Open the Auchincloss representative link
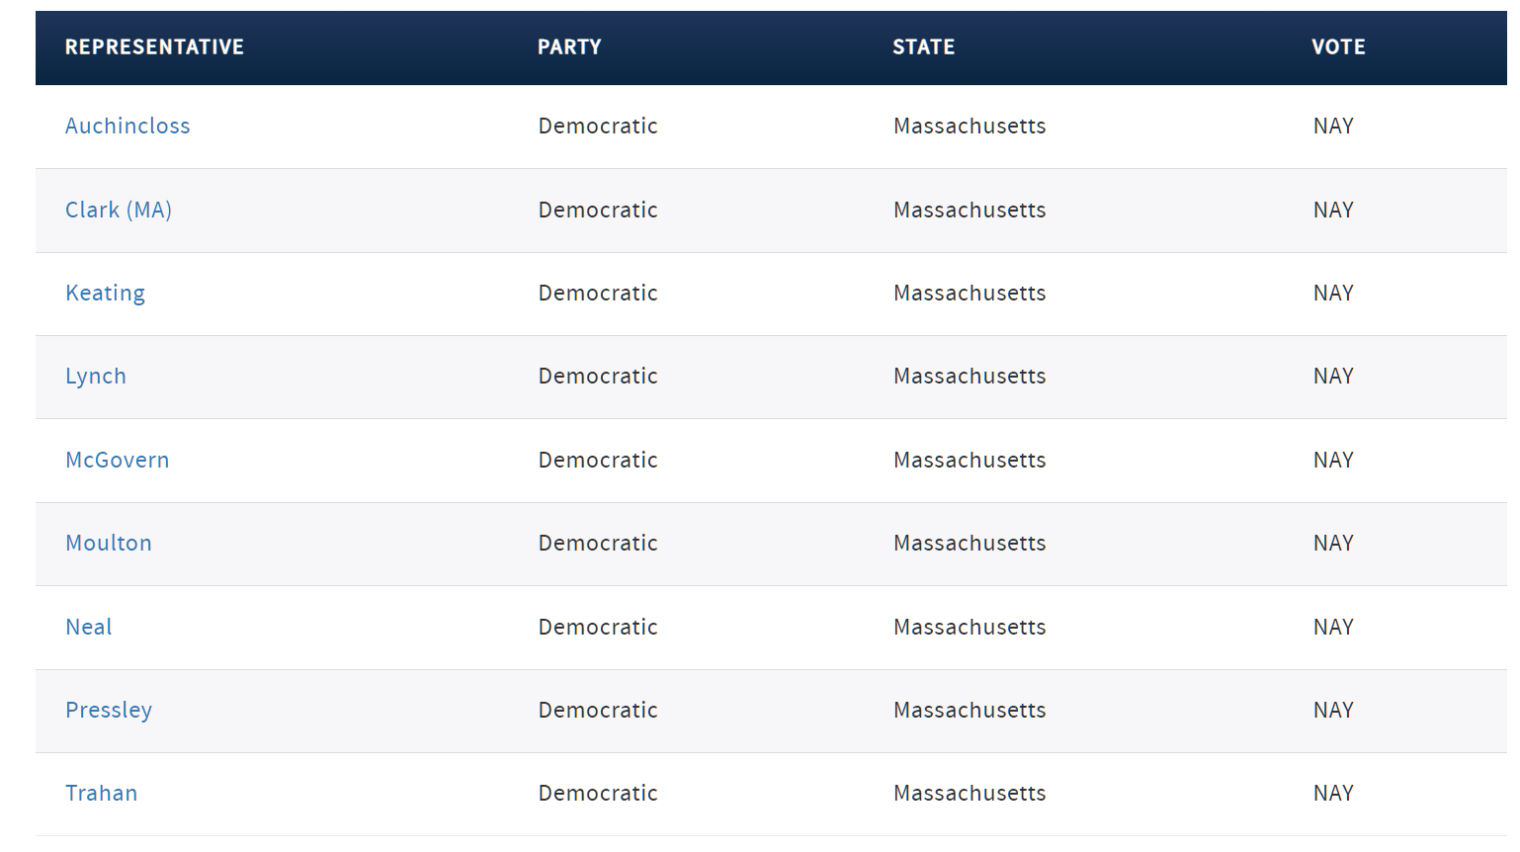This screenshot has width=1520, height=852. [127, 126]
